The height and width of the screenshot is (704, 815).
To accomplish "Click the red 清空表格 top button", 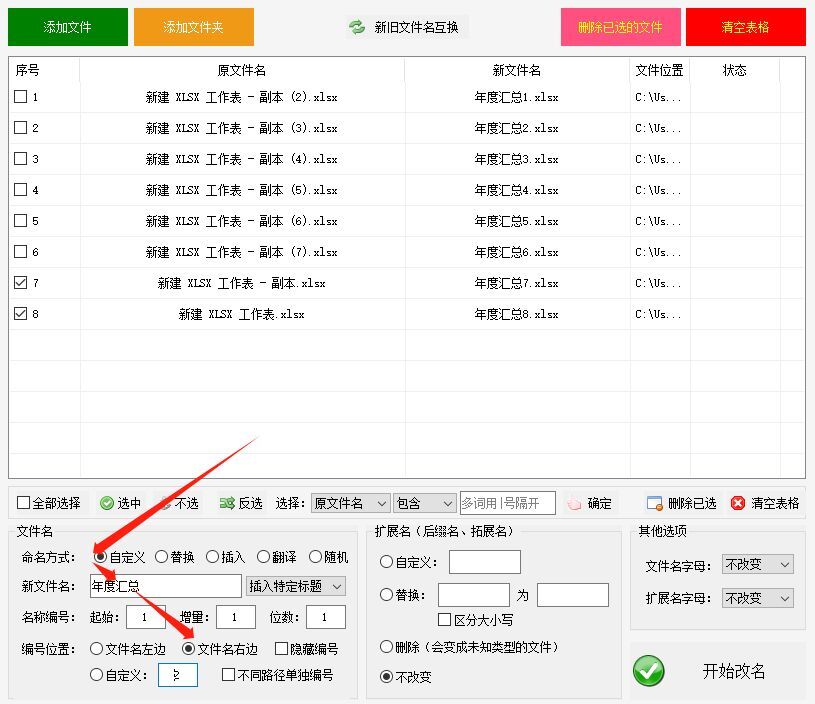I will point(745,27).
